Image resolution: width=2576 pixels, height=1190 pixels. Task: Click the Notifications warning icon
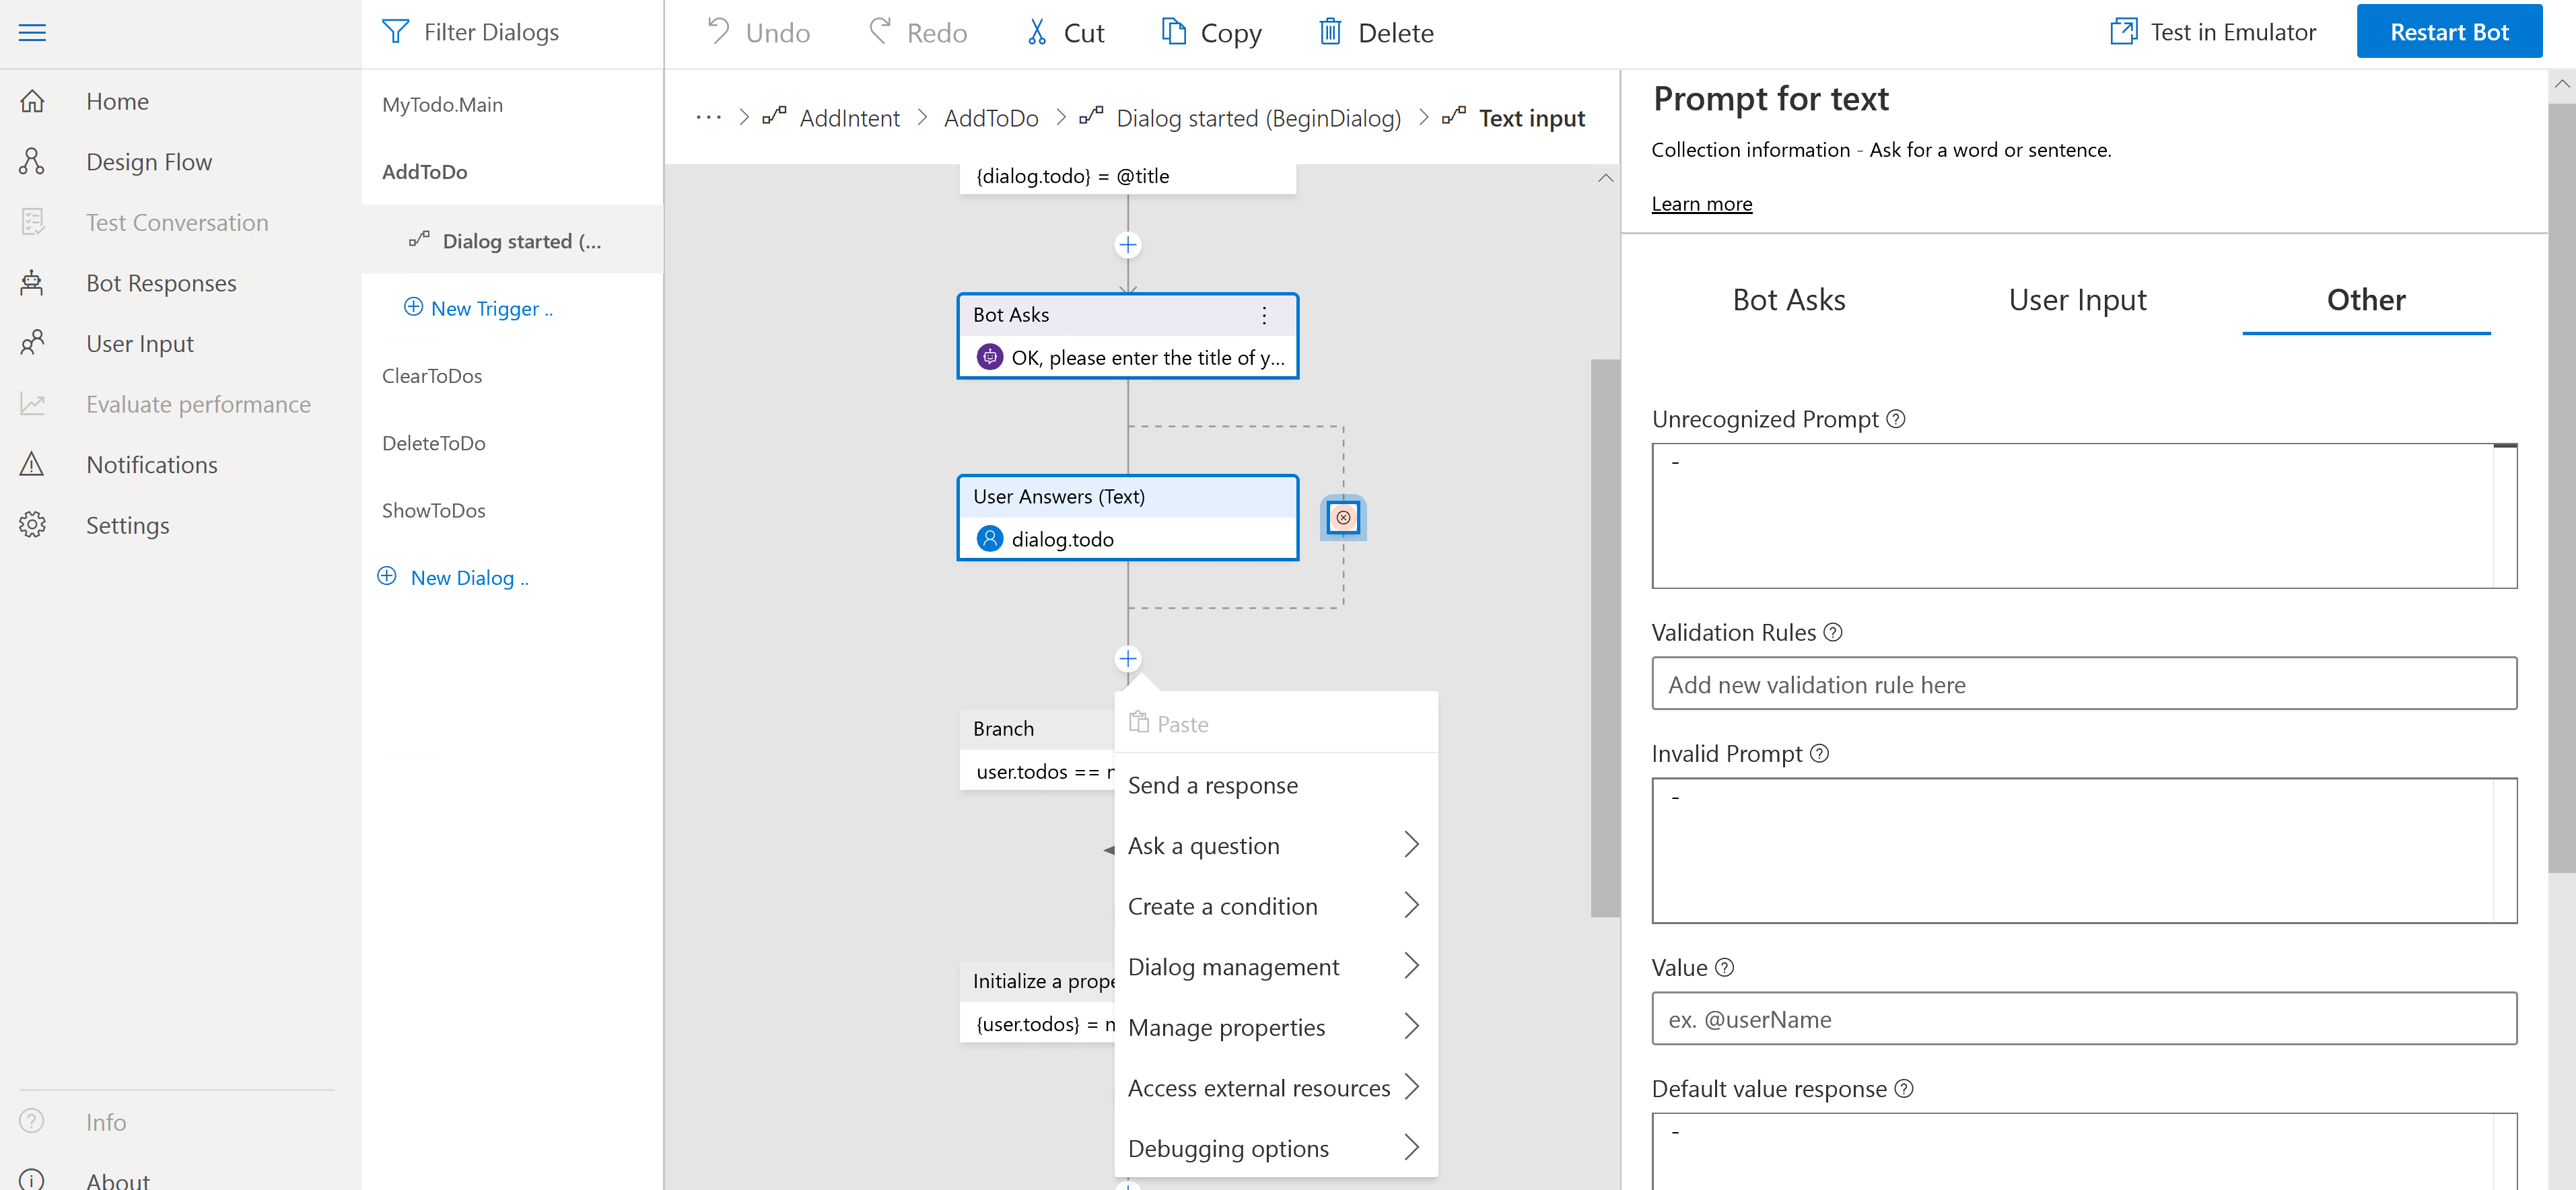coord(32,465)
